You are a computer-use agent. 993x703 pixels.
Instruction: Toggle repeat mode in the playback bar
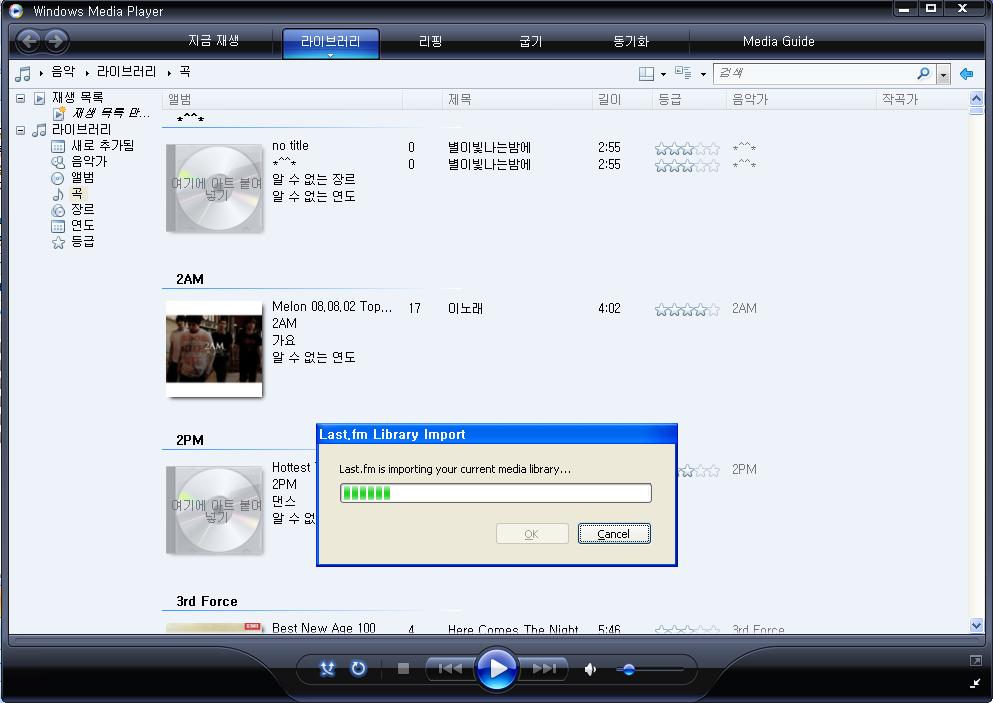[358, 668]
